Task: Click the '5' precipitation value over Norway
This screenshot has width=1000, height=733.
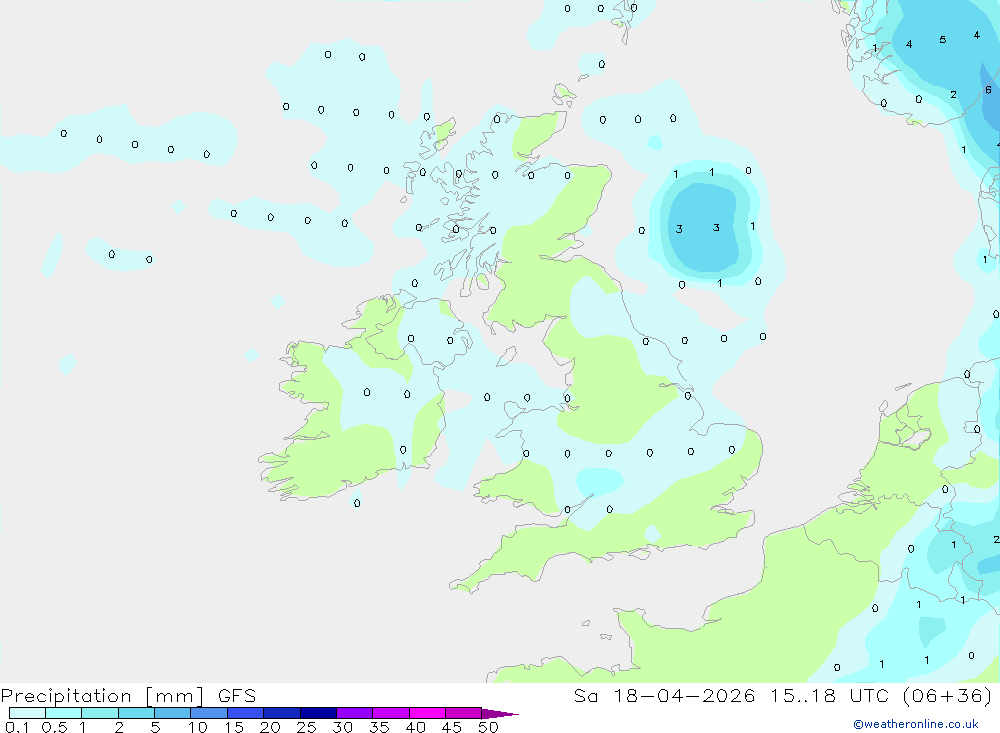Action: pyautogui.click(x=943, y=40)
